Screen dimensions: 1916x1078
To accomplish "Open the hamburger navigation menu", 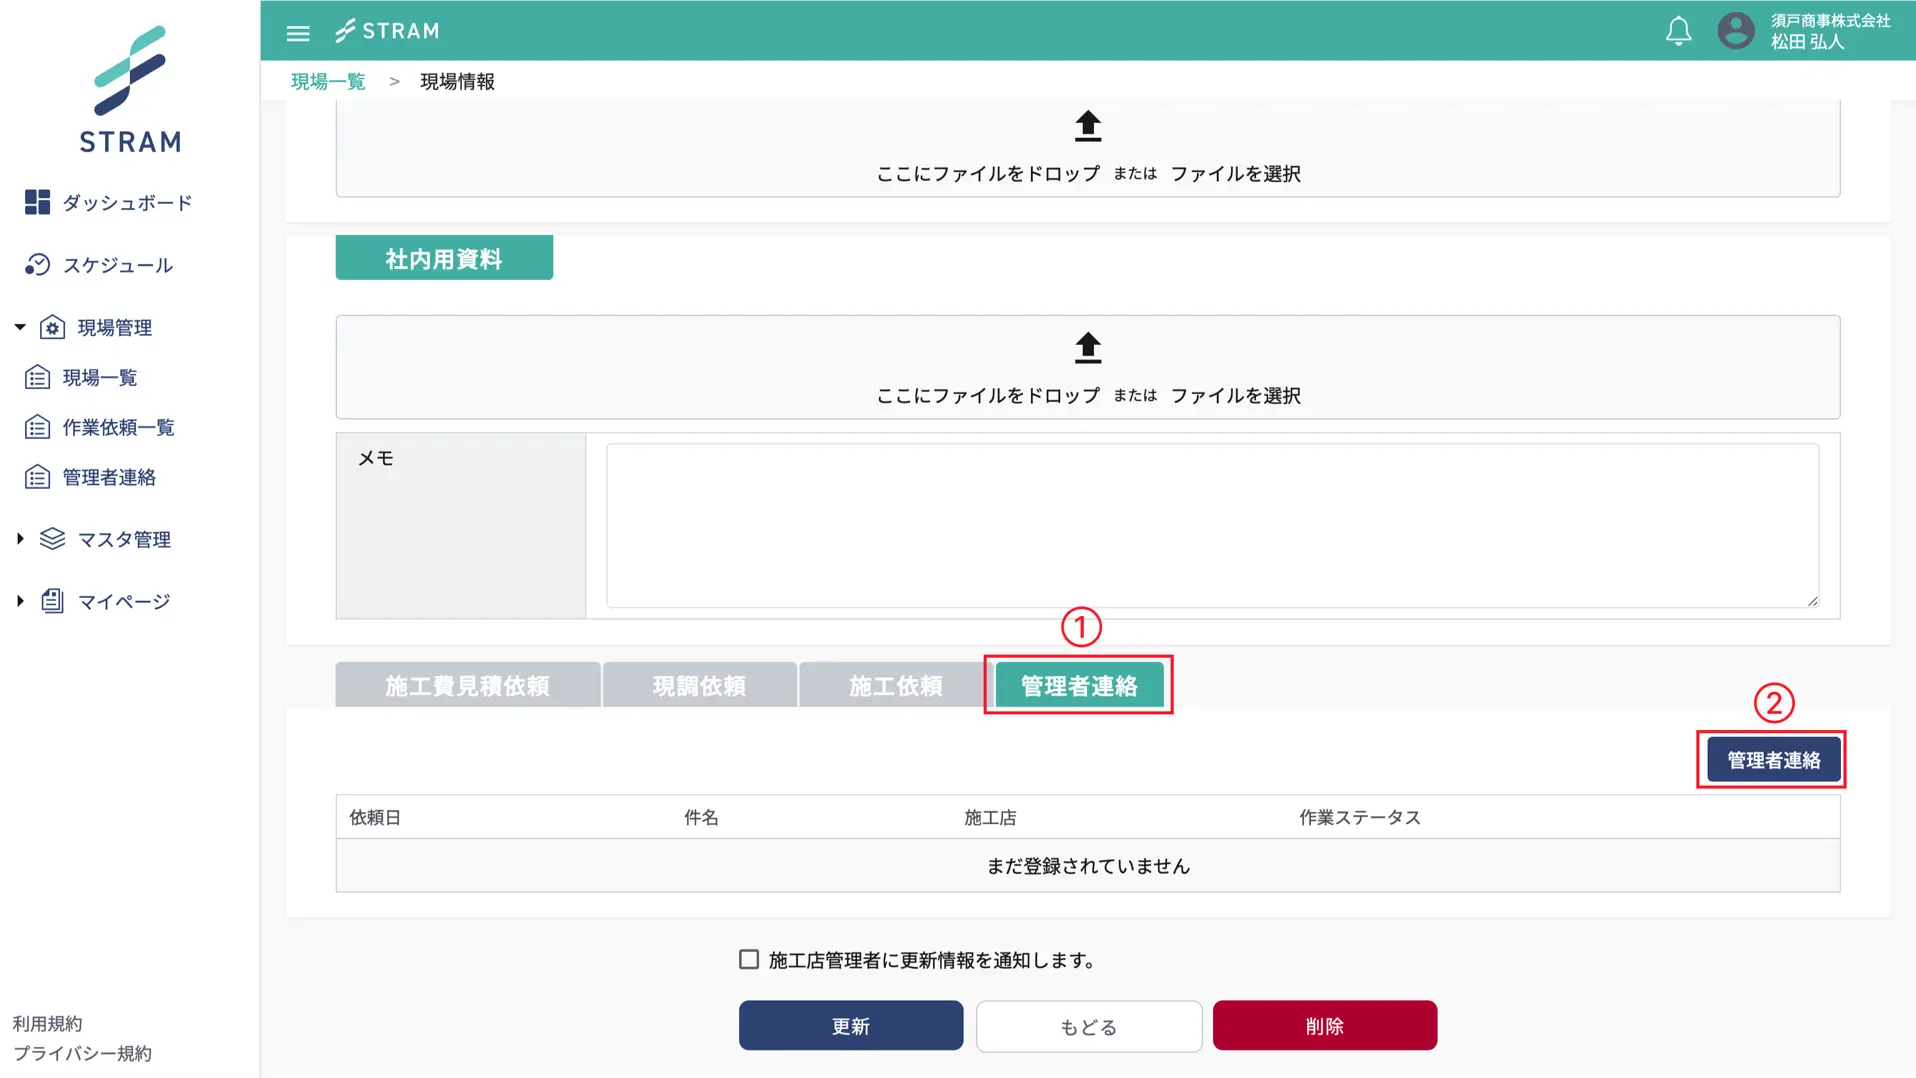I will pos(298,32).
